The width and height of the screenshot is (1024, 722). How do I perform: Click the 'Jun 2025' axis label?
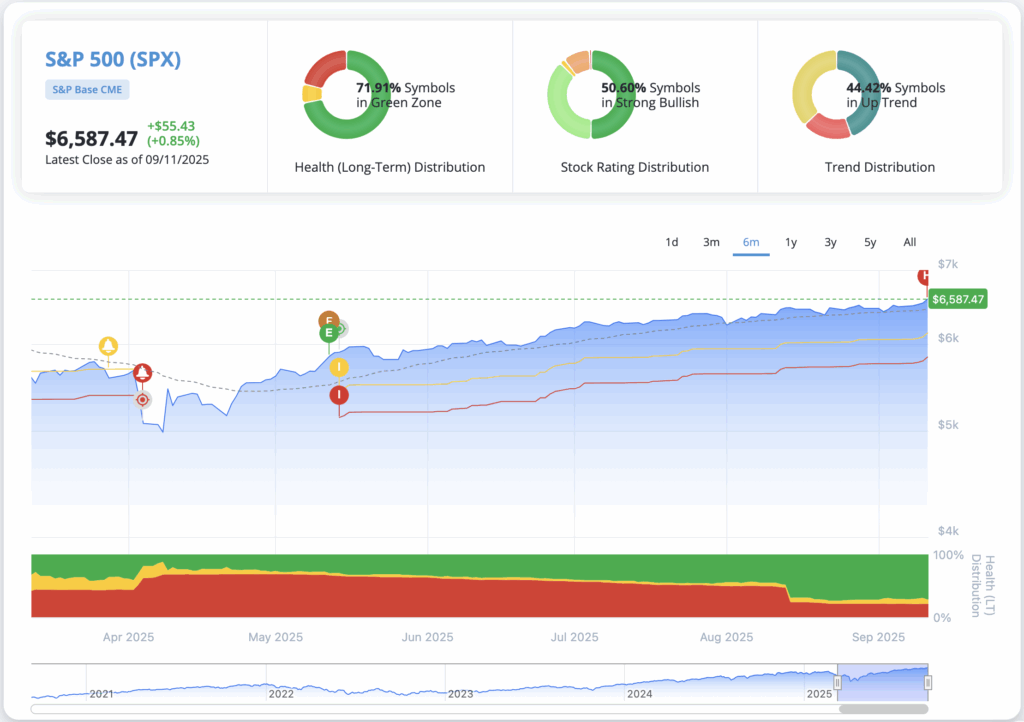point(428,637)
